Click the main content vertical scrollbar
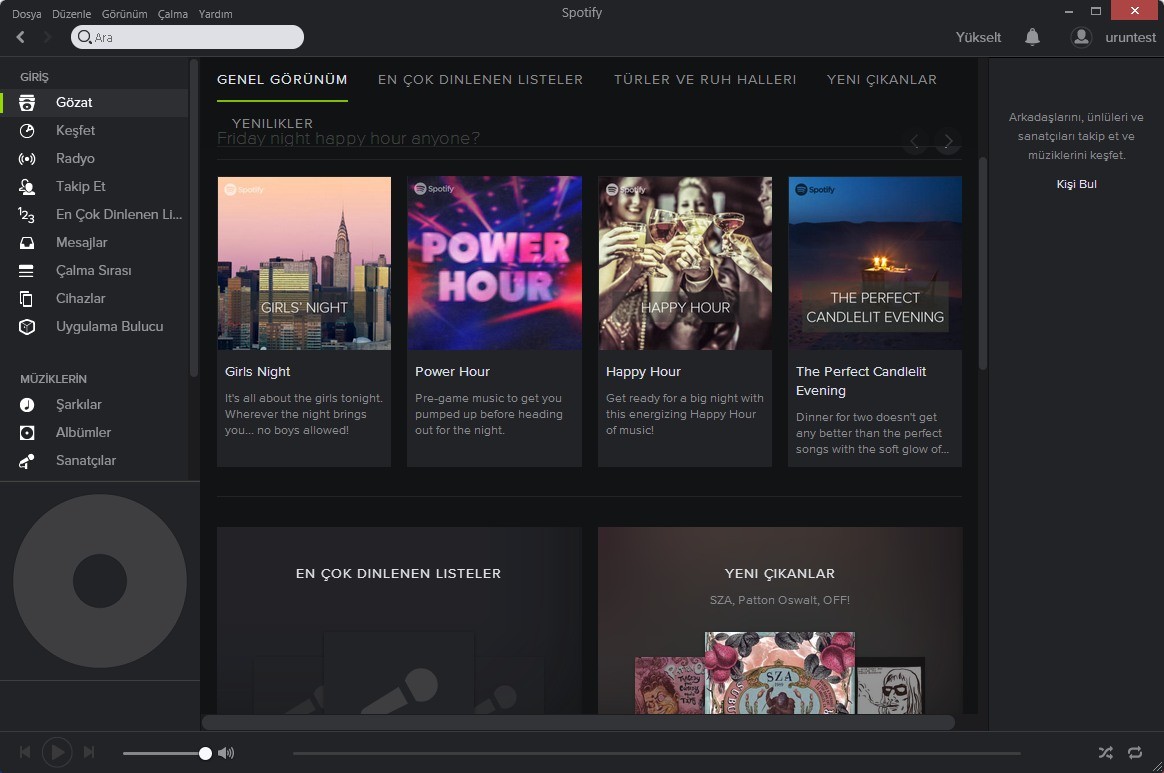Image resolution: width=1164 pixels, height=773 pixels. click(983, 264)
